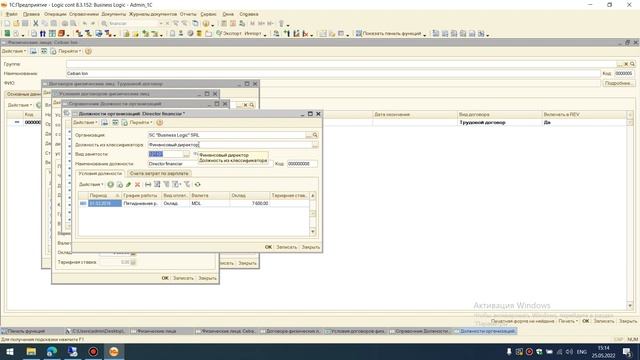Open Действия dropdown in Физические лица window

[14, 51]
